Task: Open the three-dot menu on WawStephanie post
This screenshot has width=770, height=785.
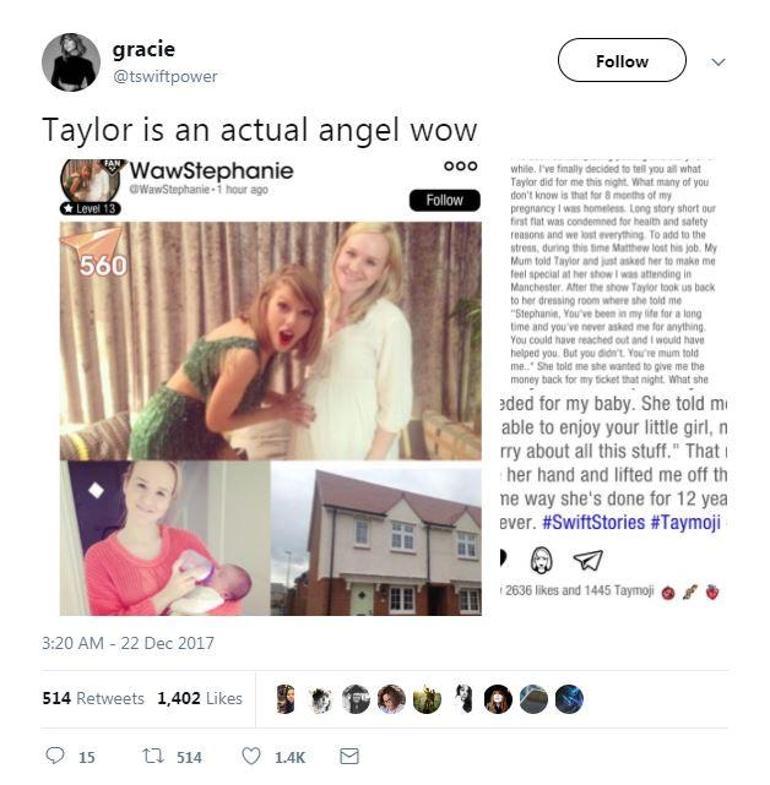Action: [461, 166]
